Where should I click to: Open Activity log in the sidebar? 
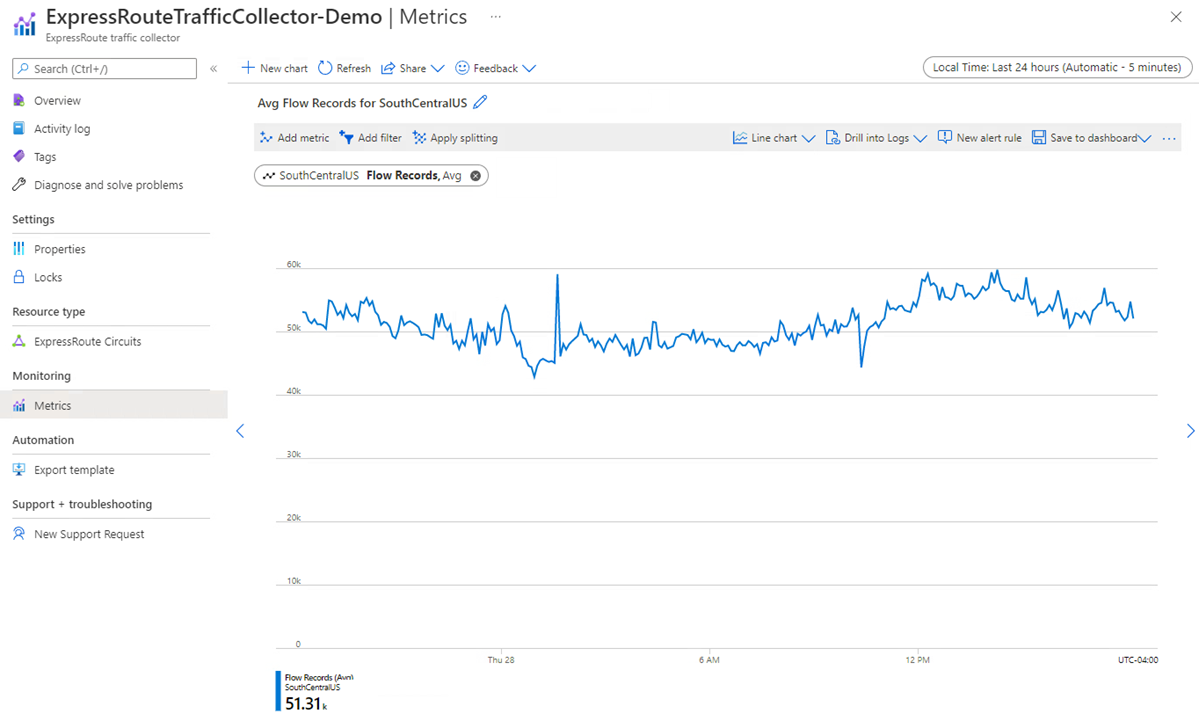click(x=62, y=129)
